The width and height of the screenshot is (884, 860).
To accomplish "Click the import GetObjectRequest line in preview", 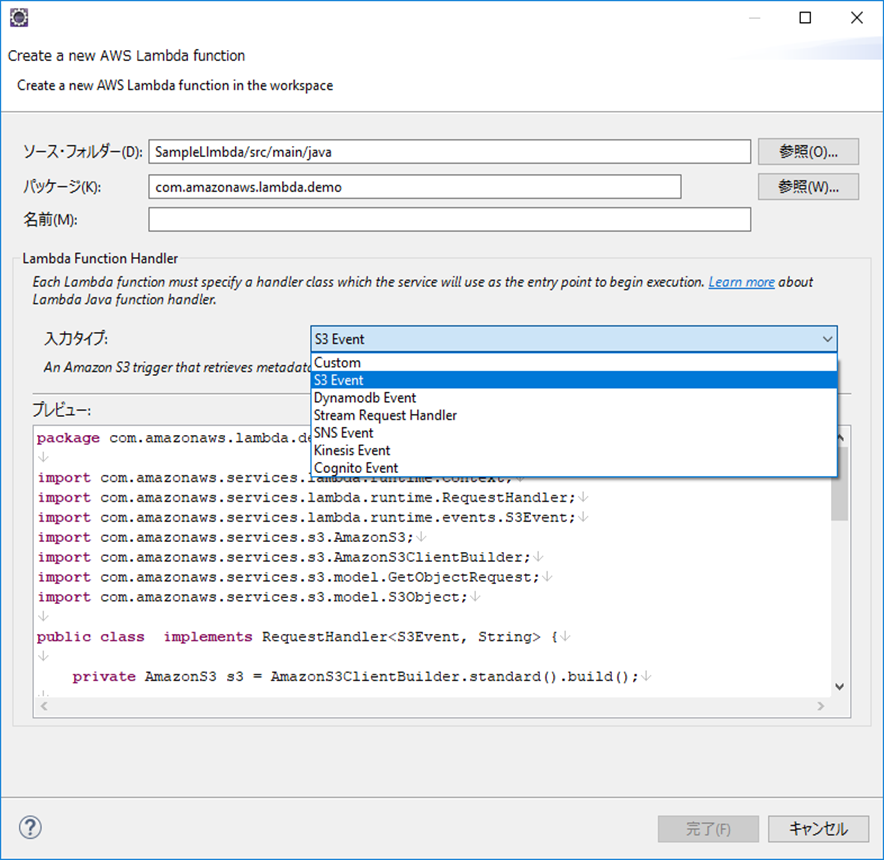I will click(x=295, y=577).
